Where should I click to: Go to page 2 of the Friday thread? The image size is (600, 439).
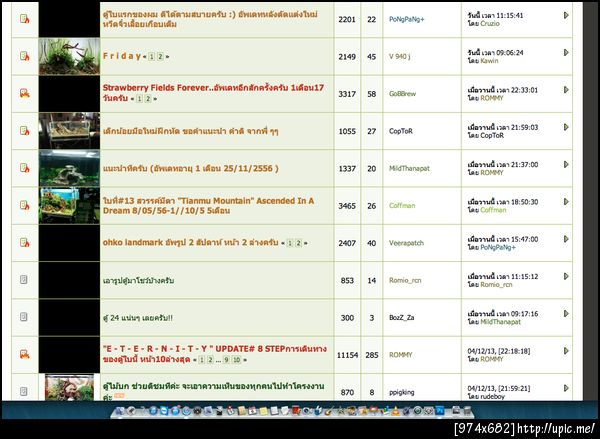(160, 57)
